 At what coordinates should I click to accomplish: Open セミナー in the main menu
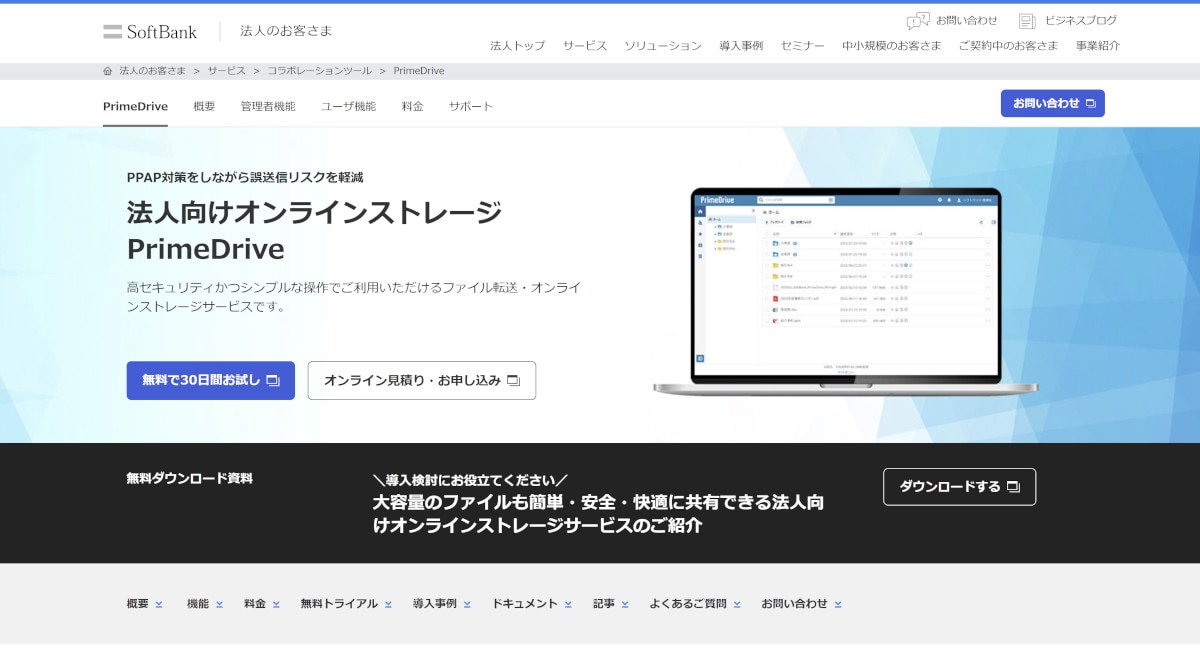pyautogui.click(x=802, y=46)
